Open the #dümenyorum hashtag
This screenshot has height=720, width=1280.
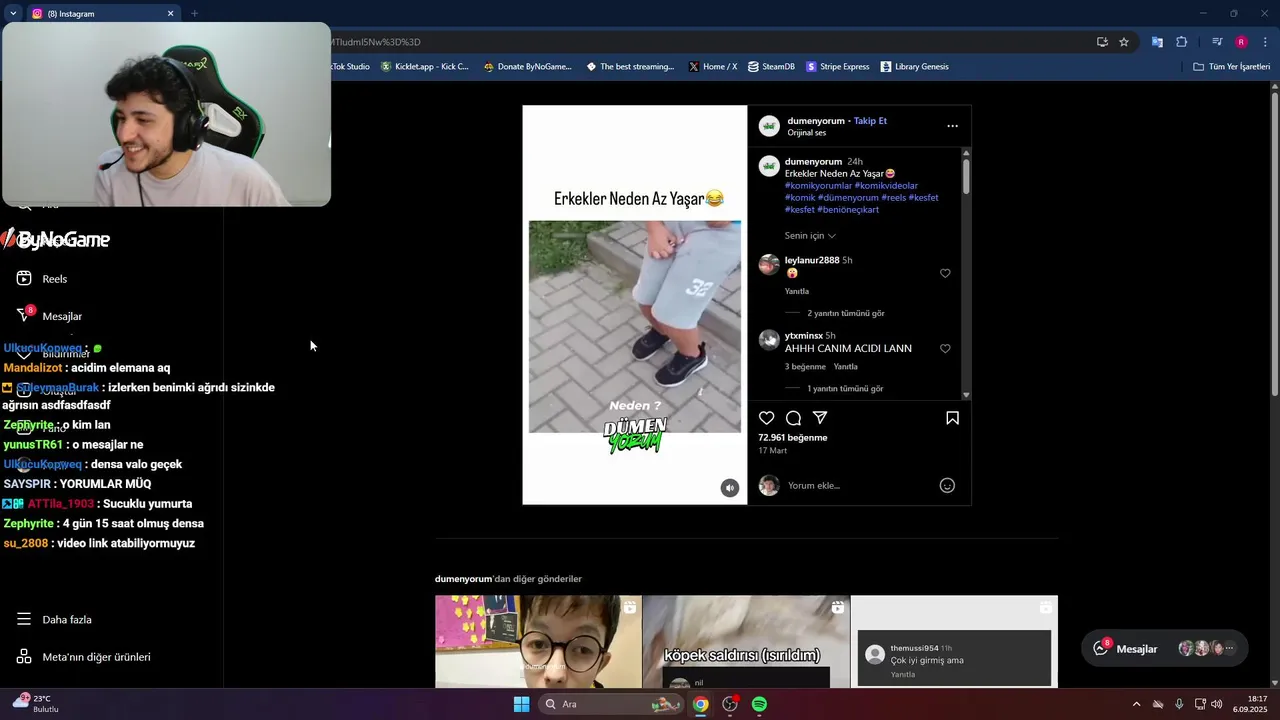(x=848, y=197)
